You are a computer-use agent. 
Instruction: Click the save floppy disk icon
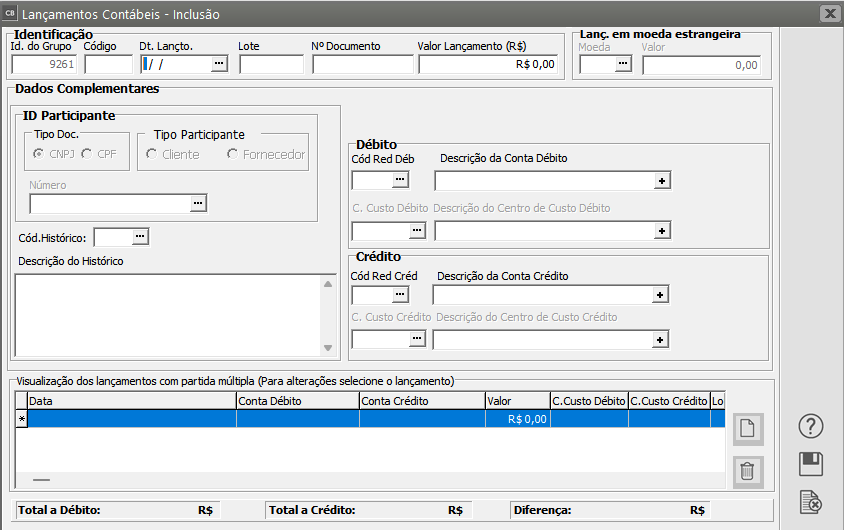point(810,464)
